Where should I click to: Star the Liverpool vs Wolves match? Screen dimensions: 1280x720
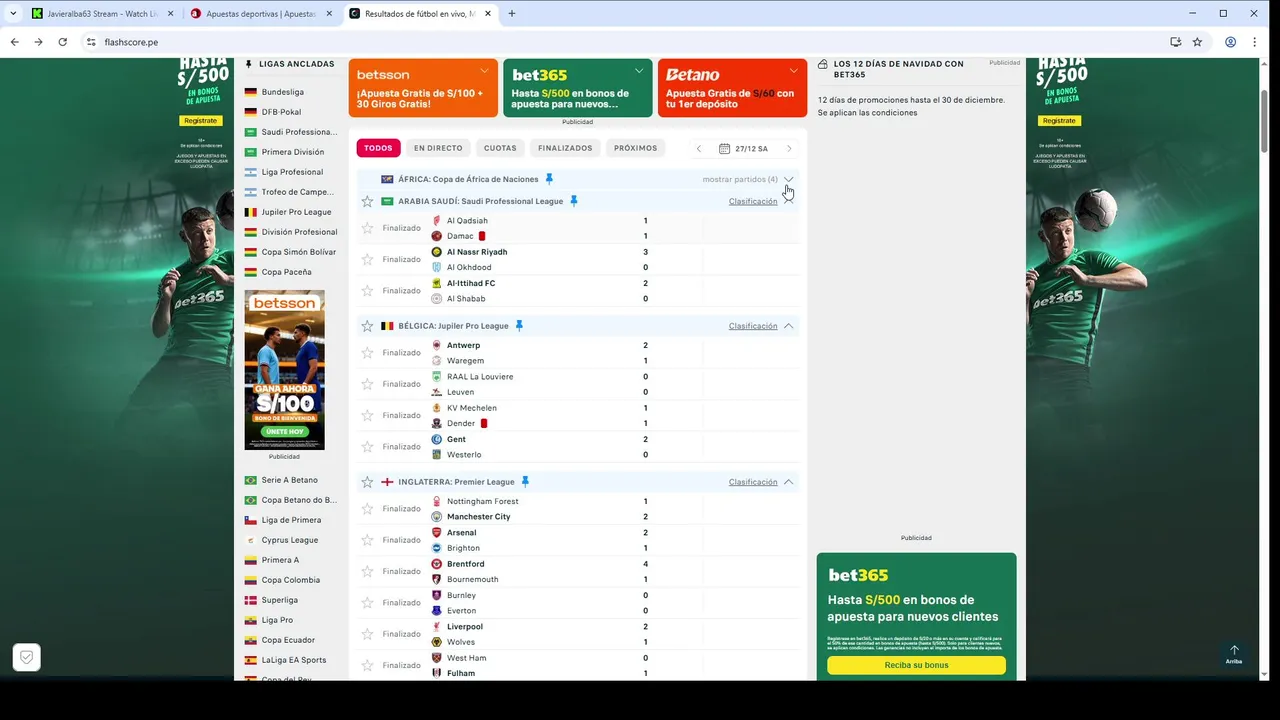tap(367, 634)
